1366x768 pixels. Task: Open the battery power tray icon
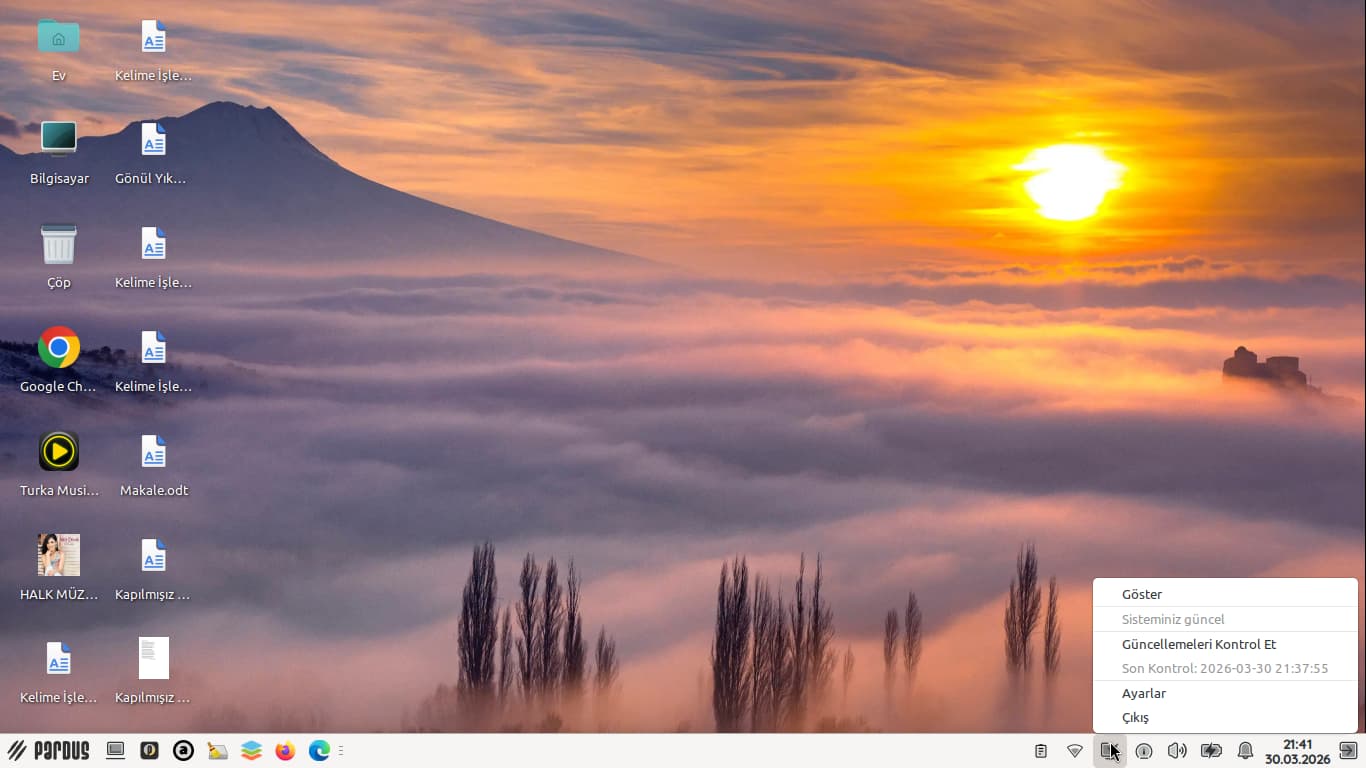click(x=1211, y=750)
